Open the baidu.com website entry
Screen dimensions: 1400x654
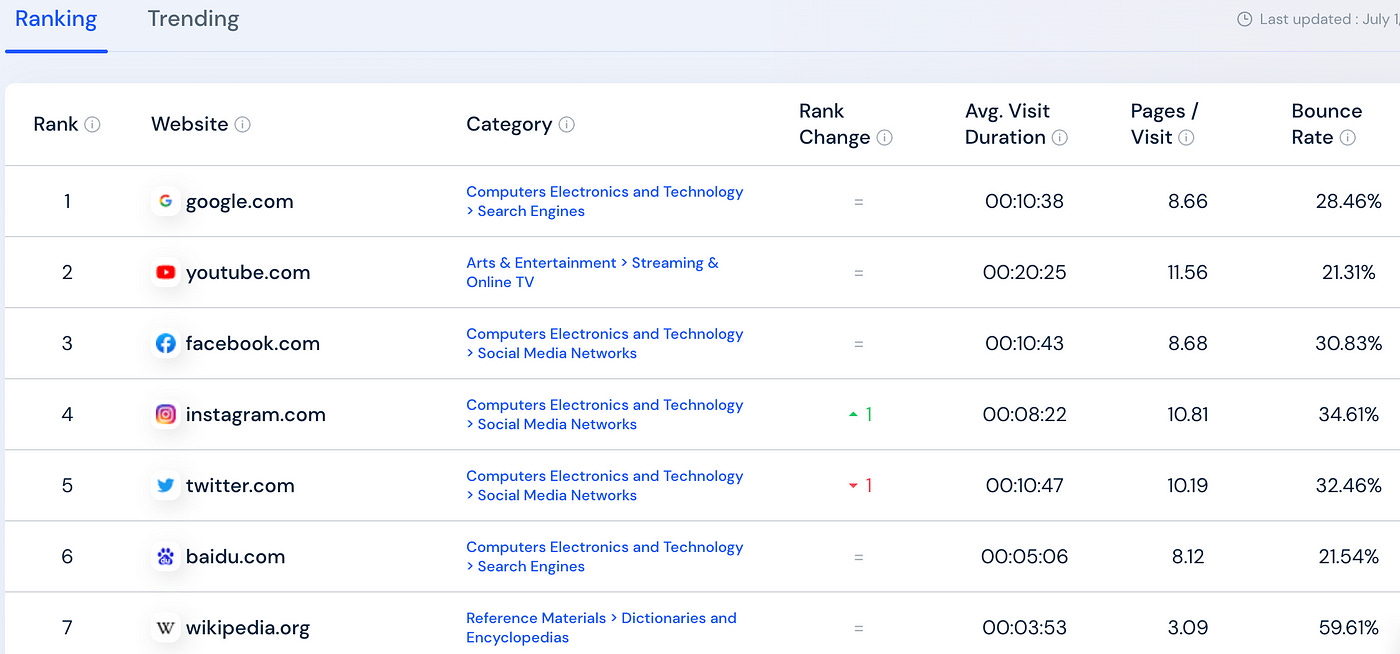pyautogui.click(x=236, y=556)
